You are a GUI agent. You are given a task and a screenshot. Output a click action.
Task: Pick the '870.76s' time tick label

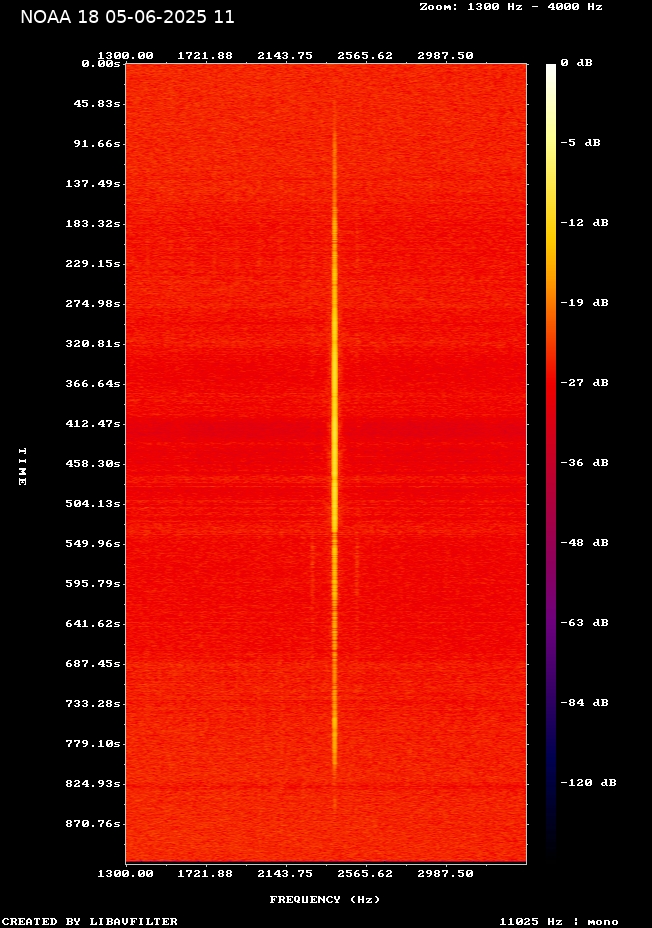93,824
